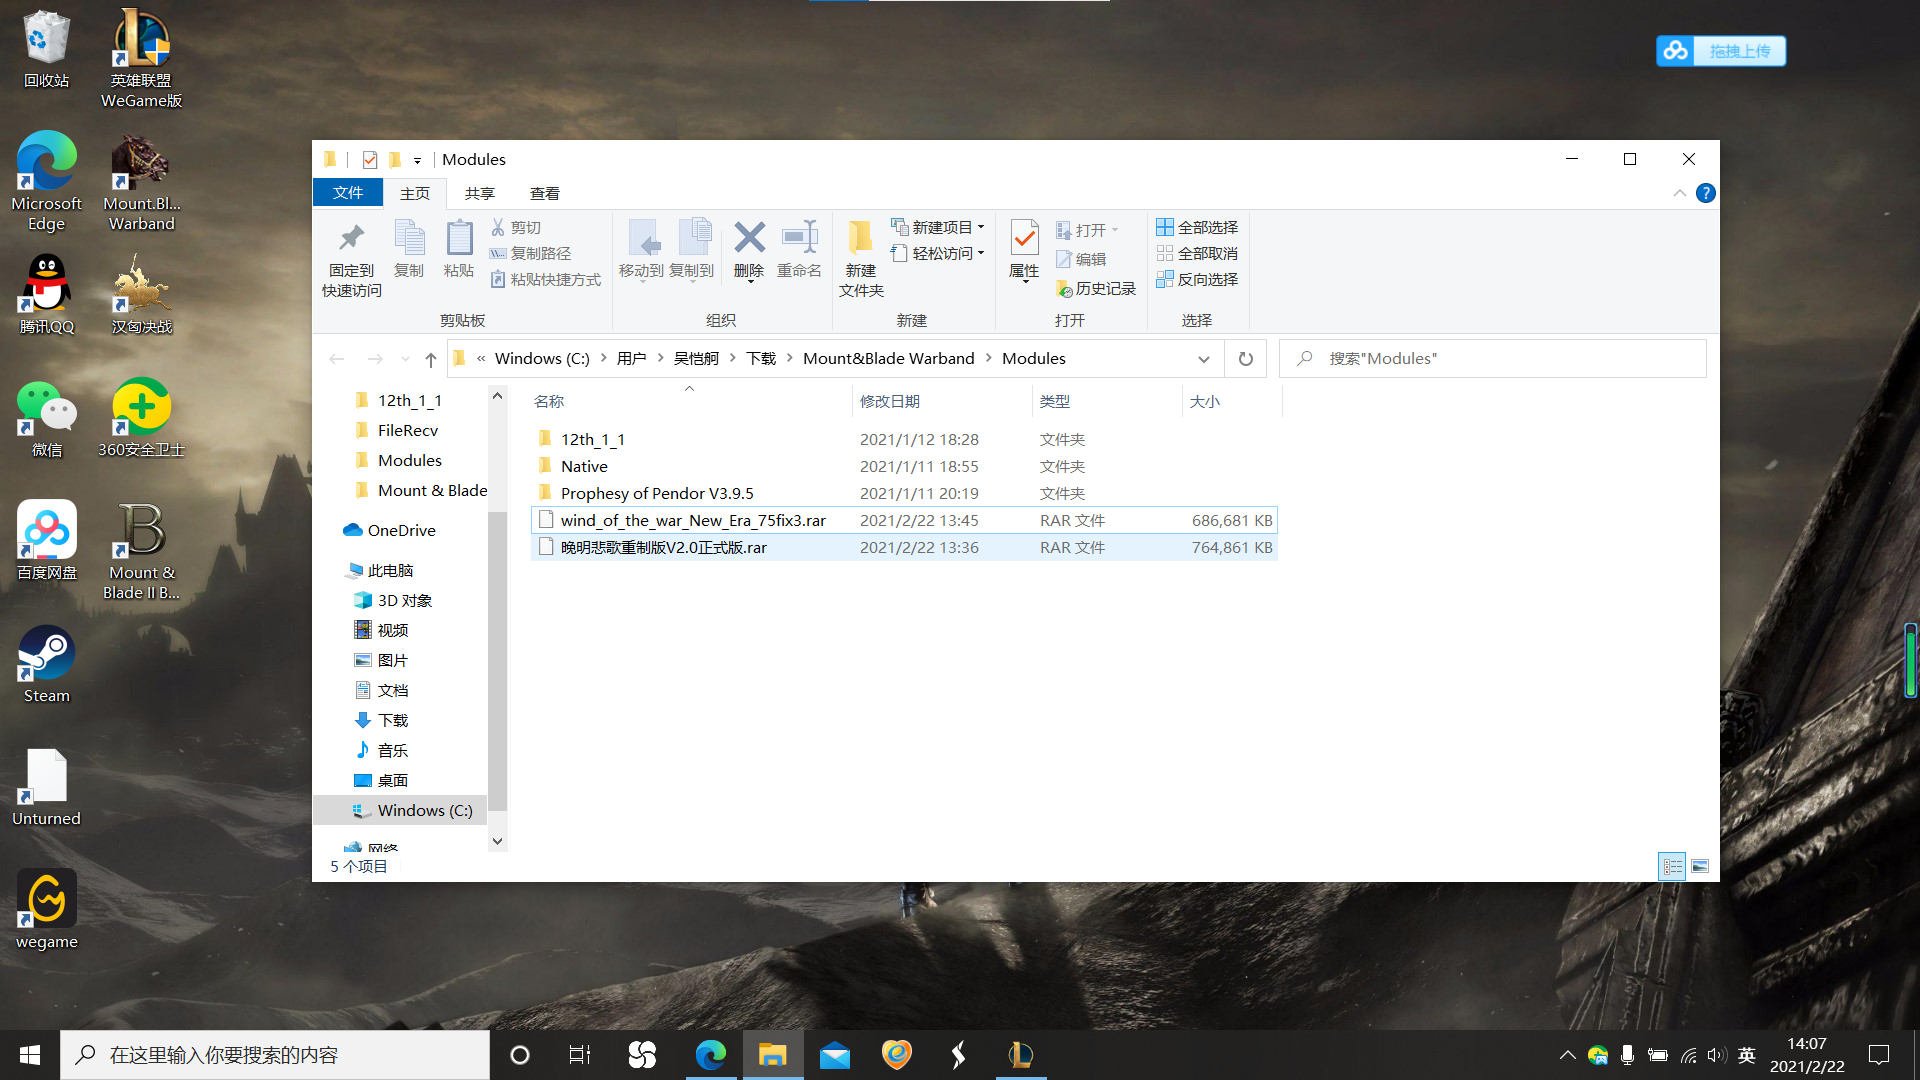Switch to large icons view layout
The image size is (1920, 1080).
click(1700, 866)
